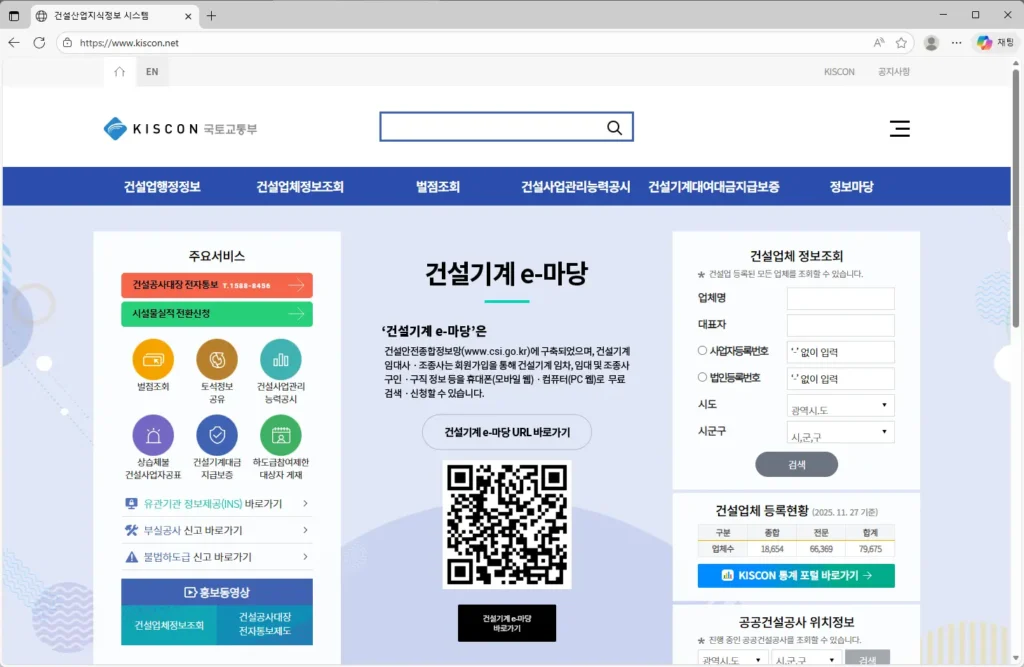Screen dimensions: 1024x667
Task: Select the 벌점조회 penalty lookup icon
Action: pyautogui.click(x=153, y=358)
